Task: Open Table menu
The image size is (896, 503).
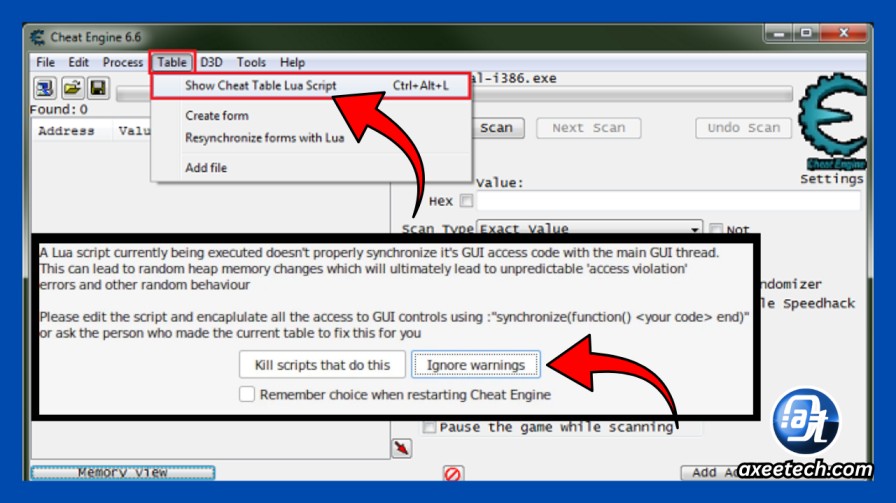Action: pos(172,62)
